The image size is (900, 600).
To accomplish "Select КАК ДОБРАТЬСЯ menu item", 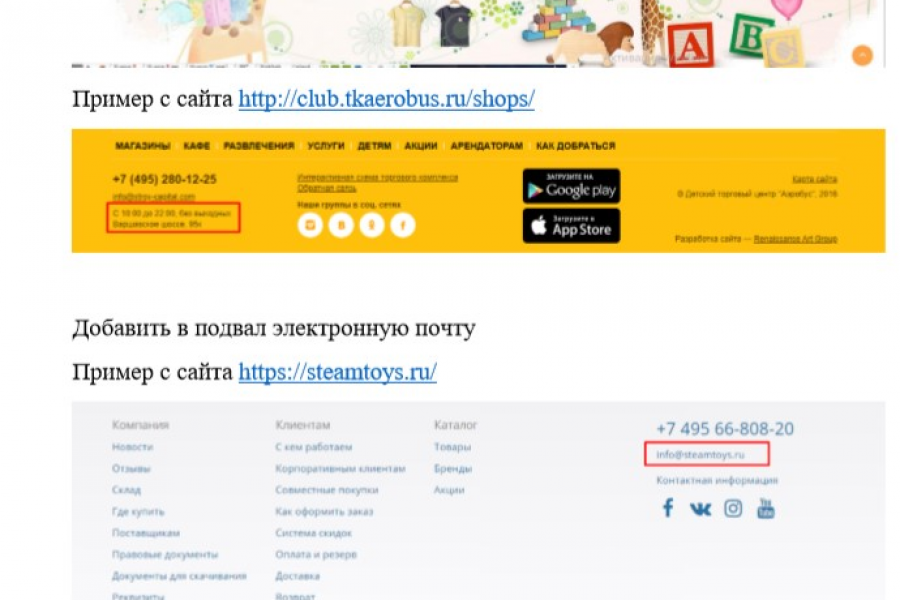I will pos(576,146).
